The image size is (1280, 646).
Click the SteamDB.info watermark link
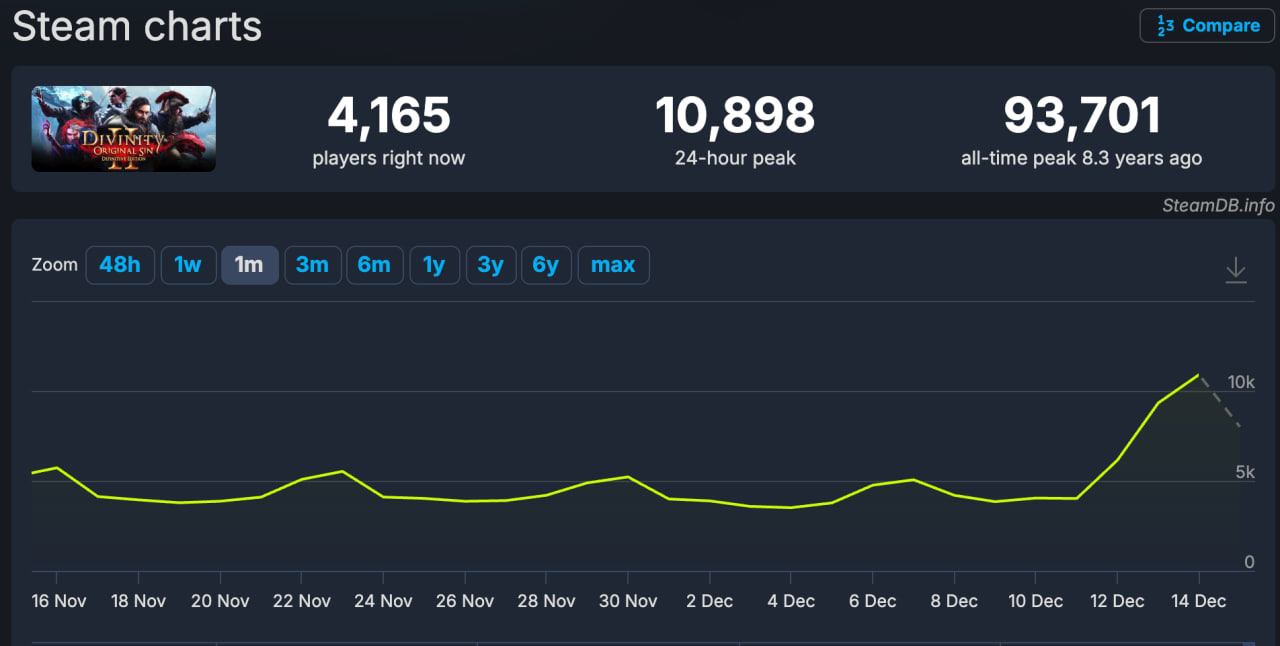click(1218, 205)
